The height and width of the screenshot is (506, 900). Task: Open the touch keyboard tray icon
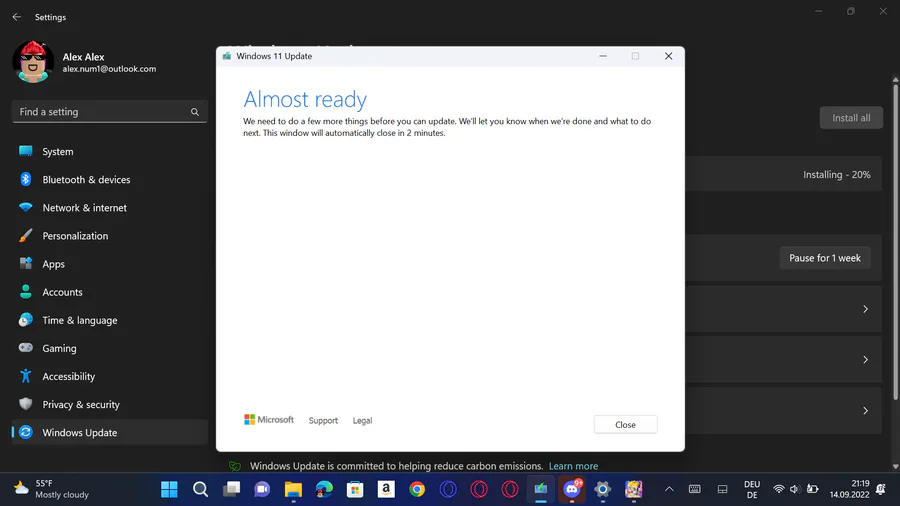point(695,489)
